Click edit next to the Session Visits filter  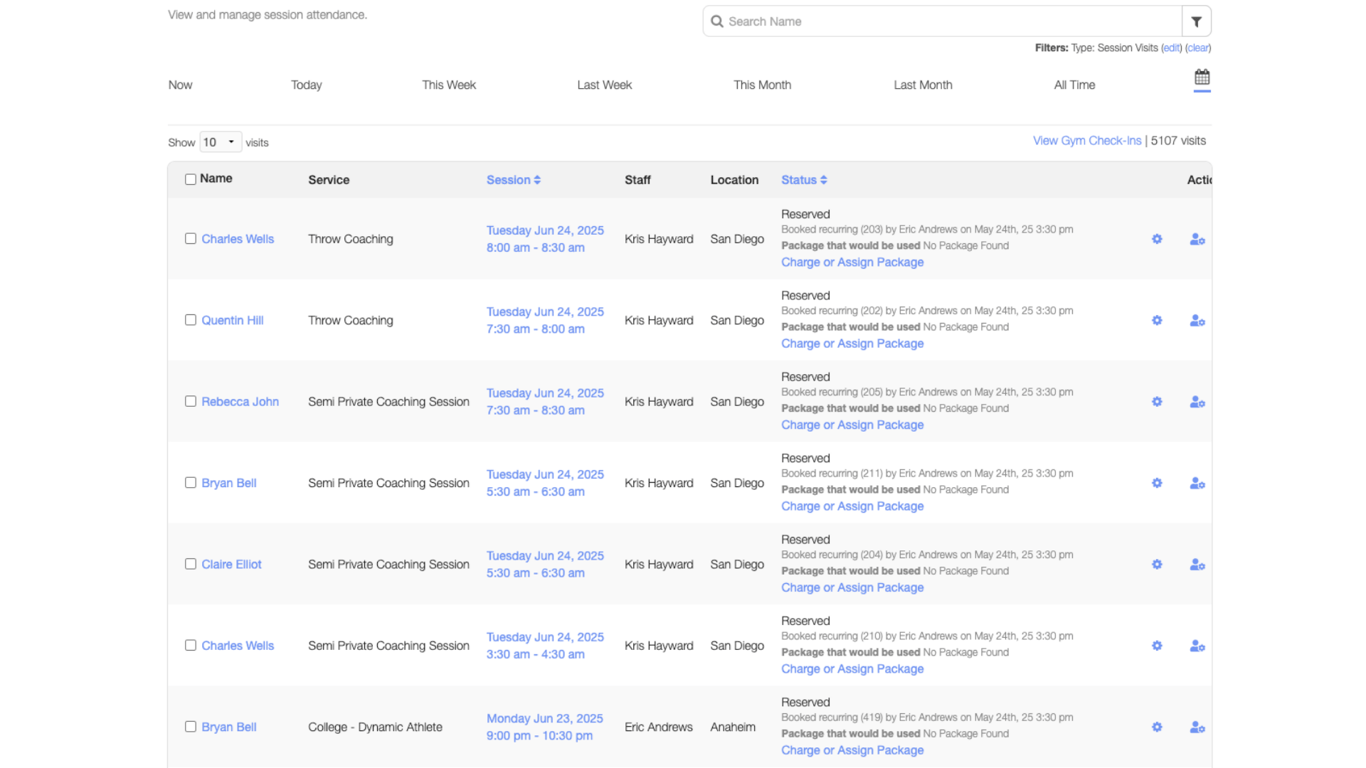[x=1171, y=47]
